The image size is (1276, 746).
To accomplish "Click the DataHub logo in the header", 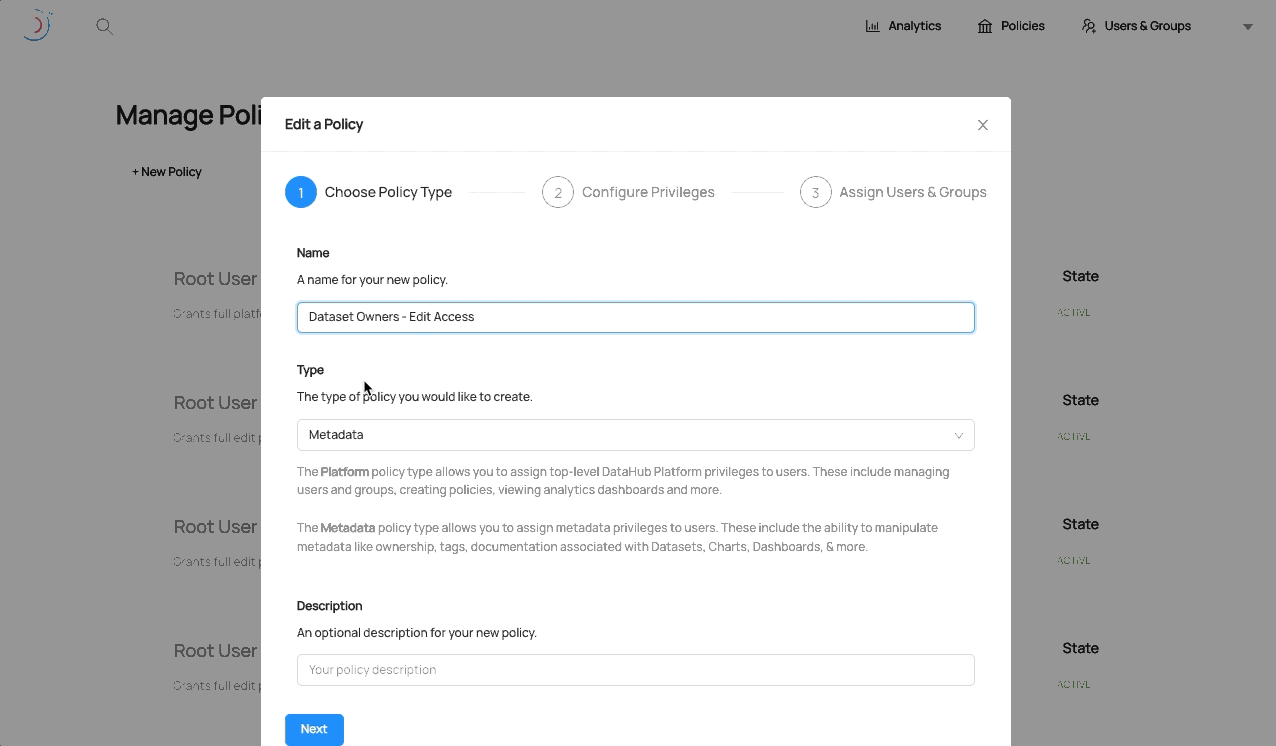I will [x=37, y=25].
